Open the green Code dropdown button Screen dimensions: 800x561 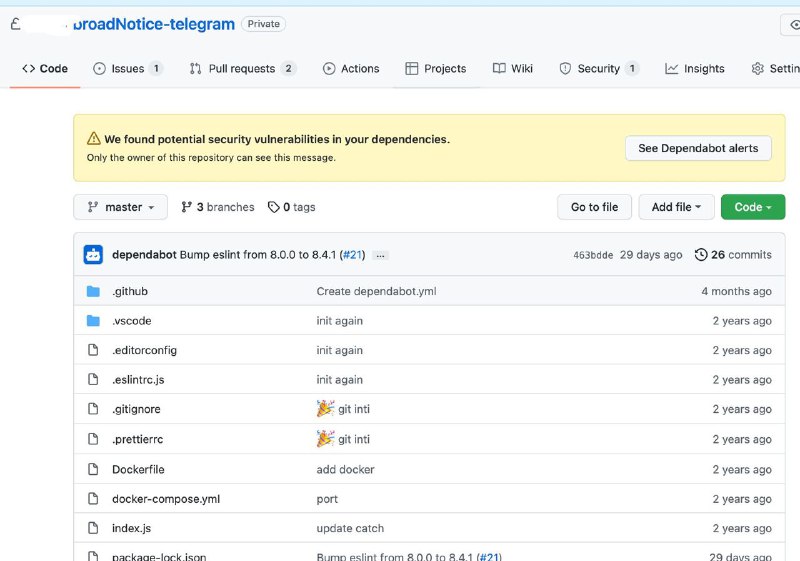click(752, 207)
